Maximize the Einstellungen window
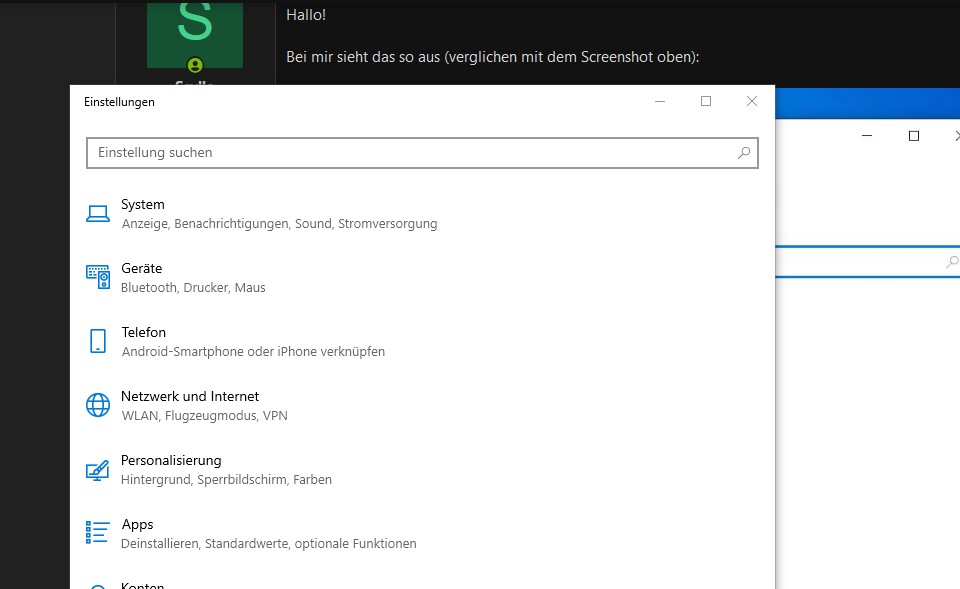 tap(706, 101)
